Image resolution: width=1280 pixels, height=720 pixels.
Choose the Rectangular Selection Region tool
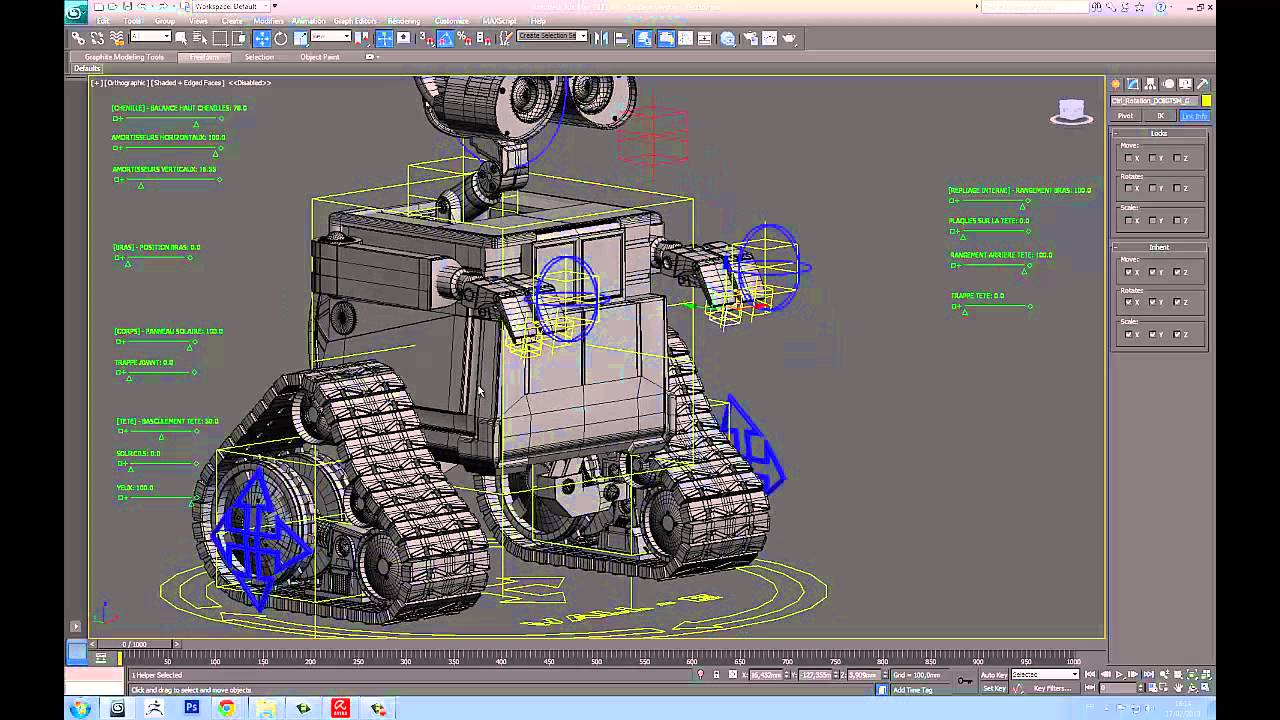(220, 38)
